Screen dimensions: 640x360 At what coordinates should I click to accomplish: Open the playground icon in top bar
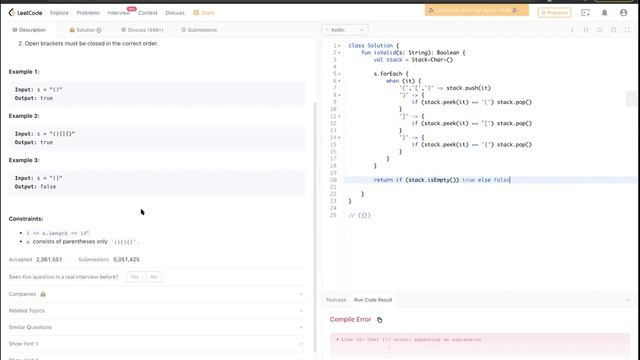click(x=585, y=13)
